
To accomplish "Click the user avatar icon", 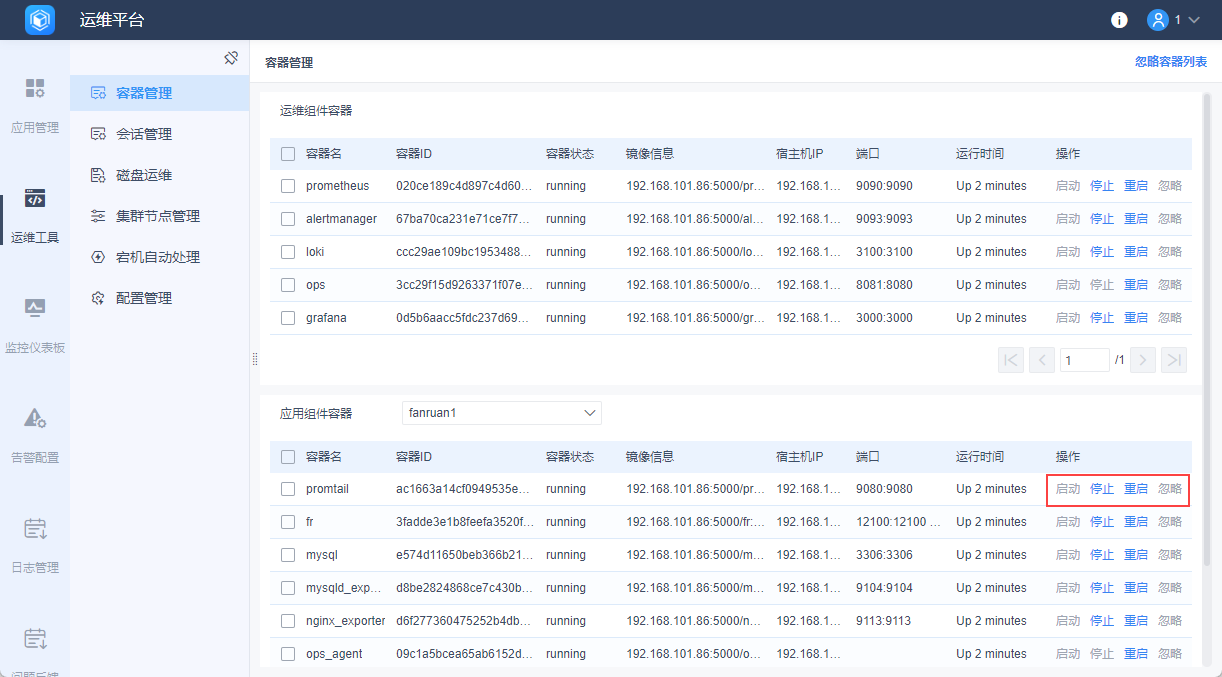I will click(x=1158, y=20).
